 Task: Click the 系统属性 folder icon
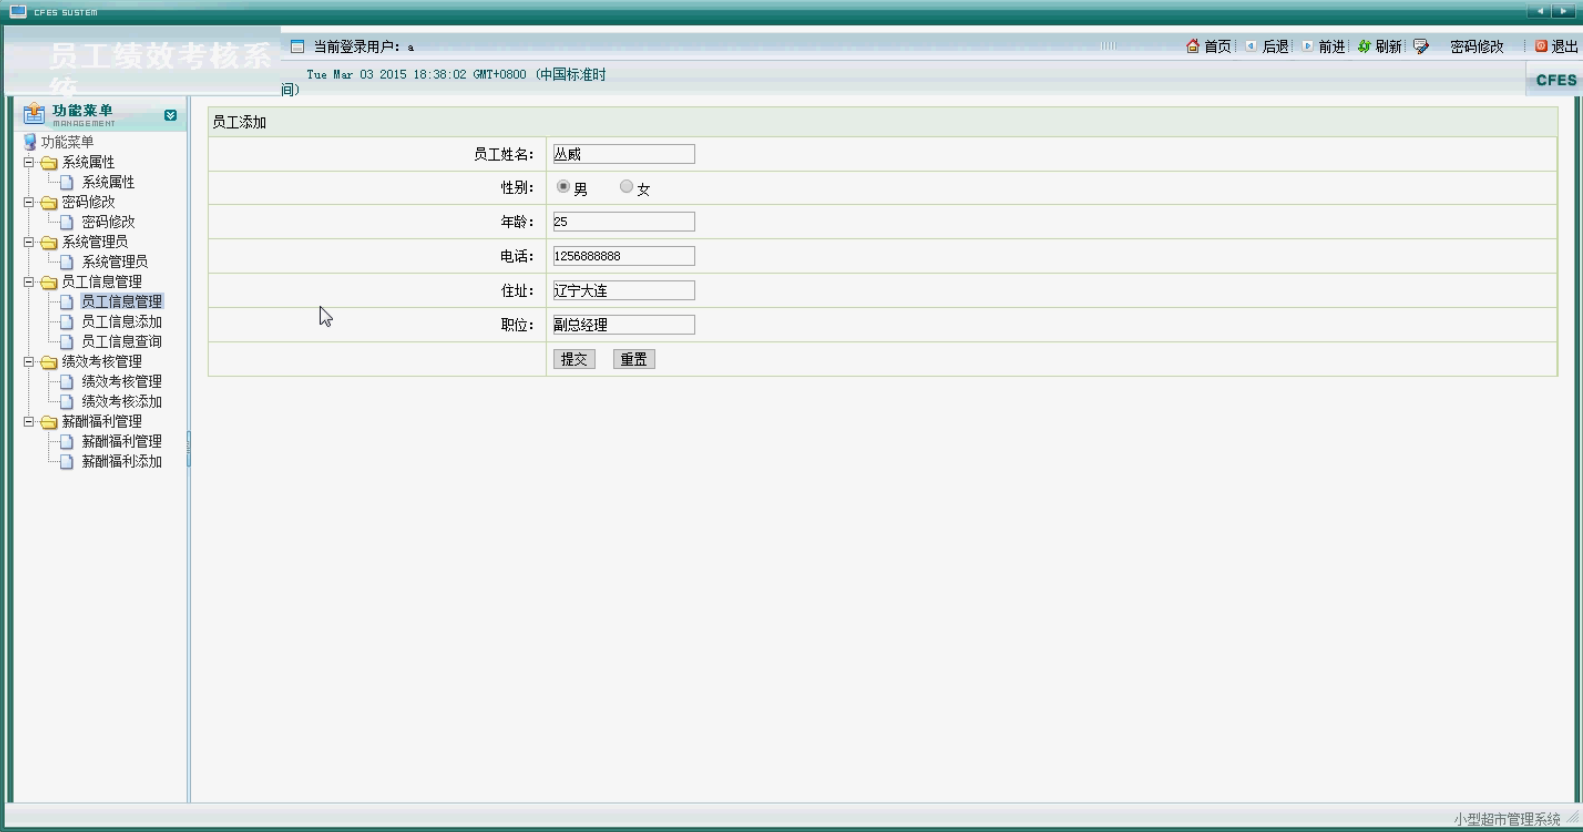48,162
